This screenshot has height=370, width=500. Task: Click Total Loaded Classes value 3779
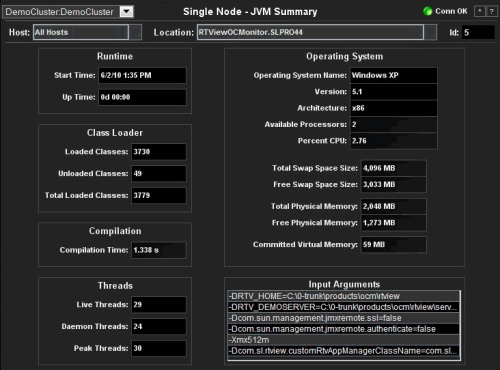159,195
